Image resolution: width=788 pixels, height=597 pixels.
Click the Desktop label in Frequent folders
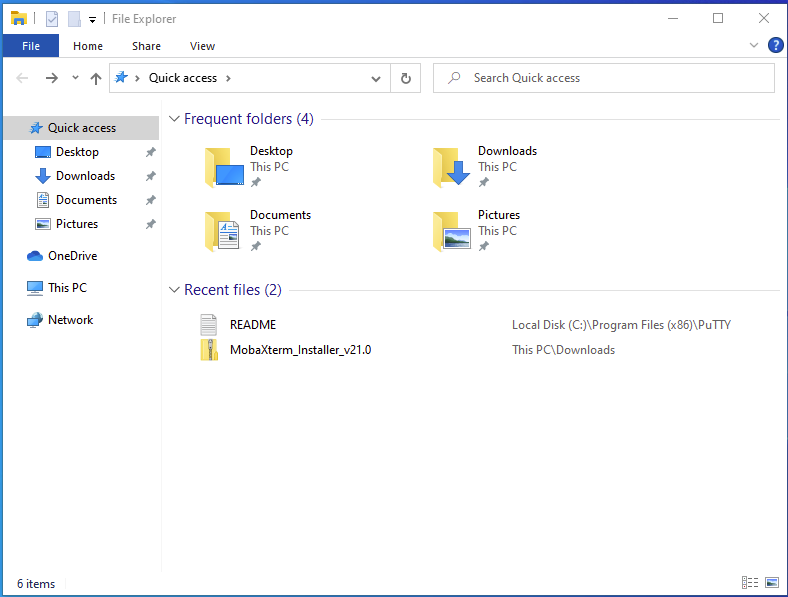(x=271, y=151)
